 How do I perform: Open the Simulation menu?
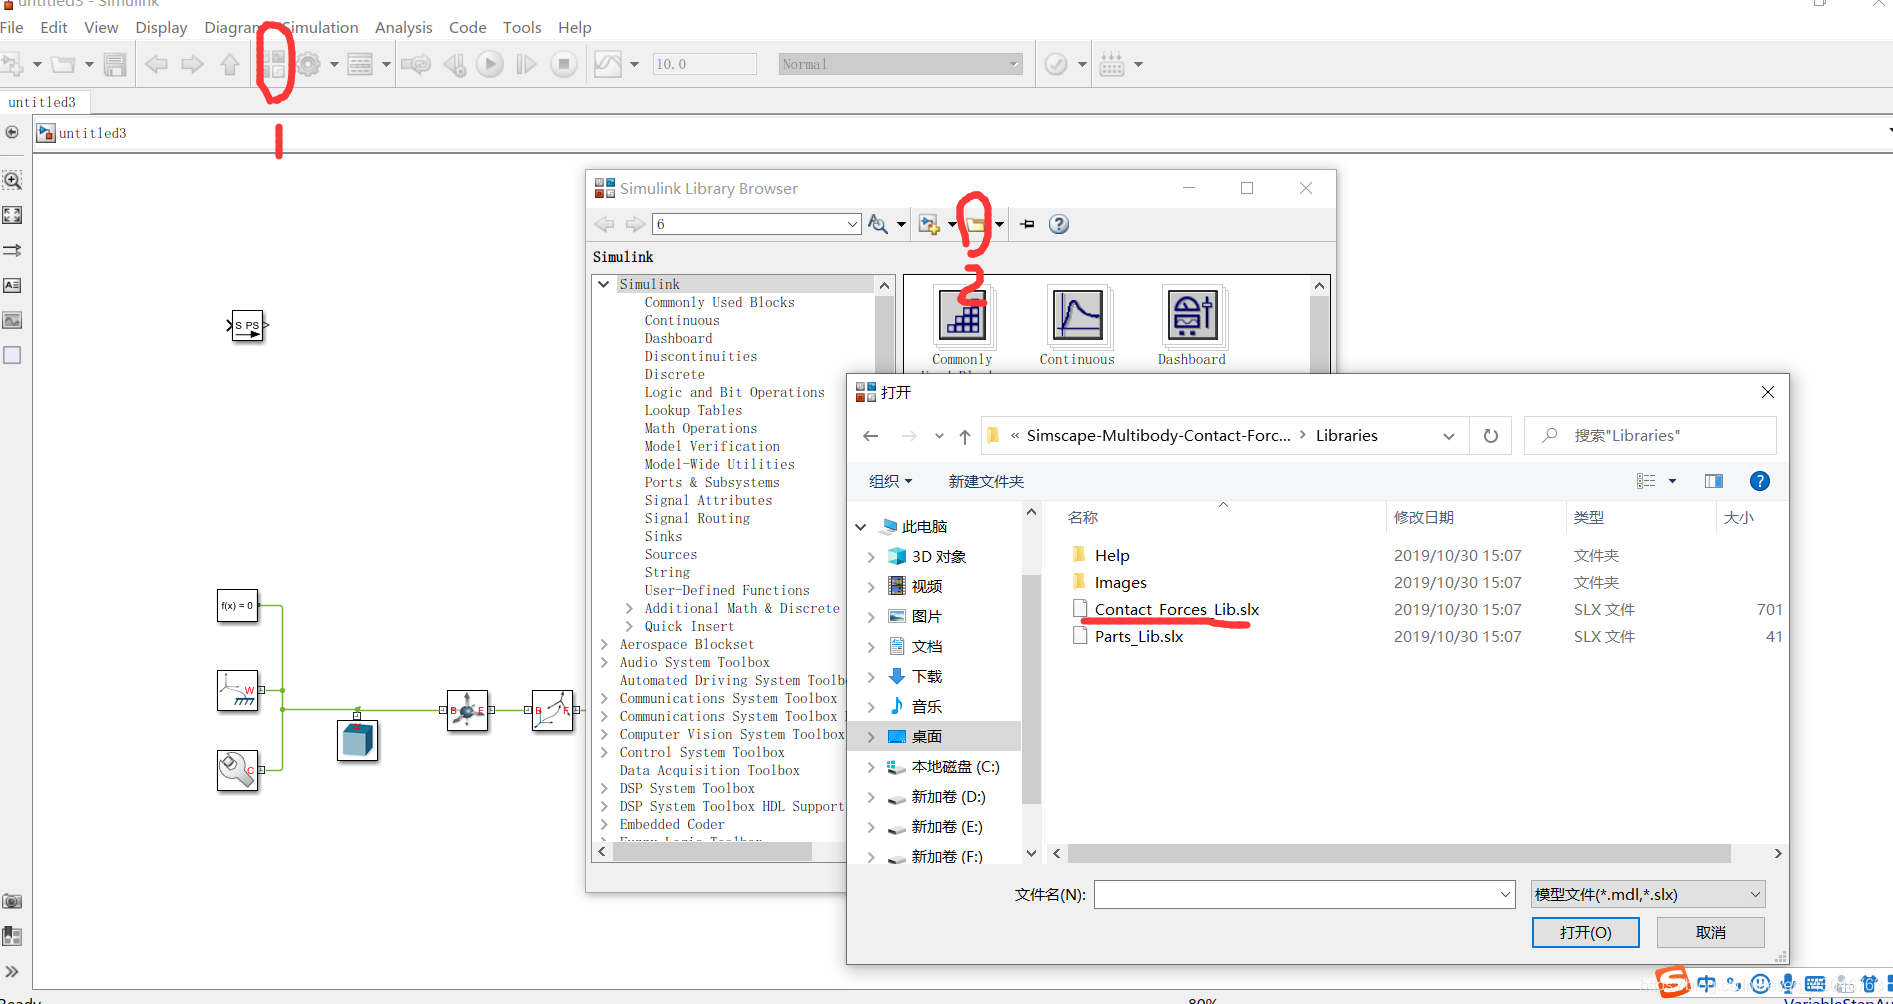[320, 27]
